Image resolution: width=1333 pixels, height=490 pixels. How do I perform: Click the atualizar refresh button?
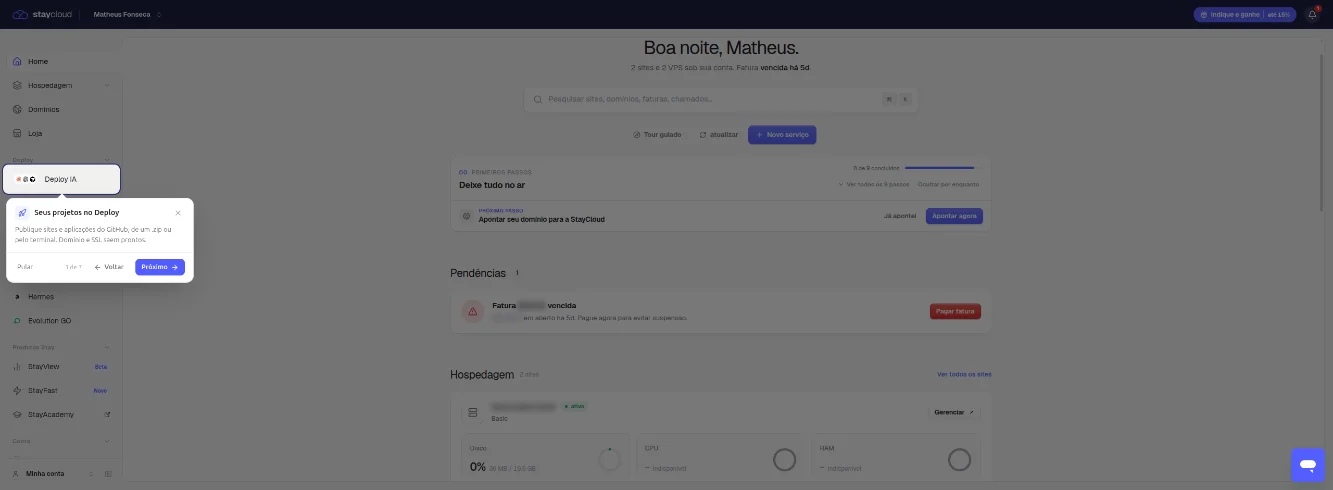tap(719, 134)
